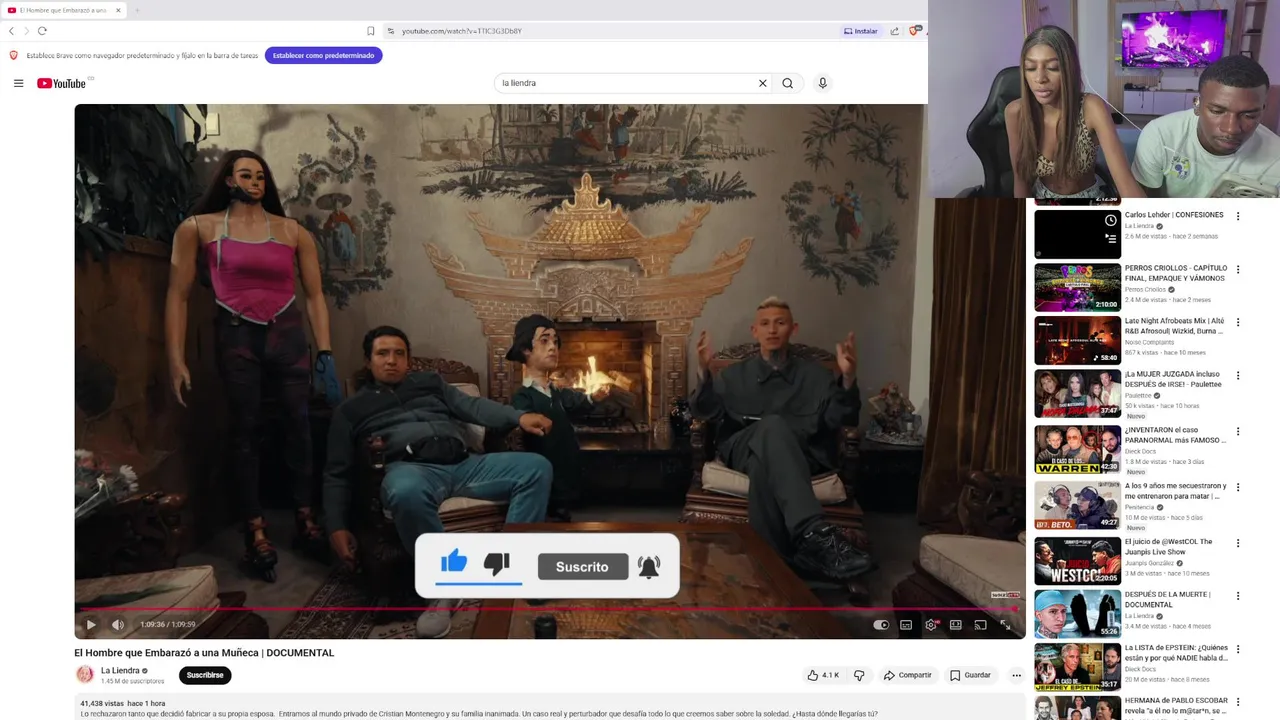1280x720 pixels.
Task: Expand the video description box
Action: click(x=550, y=708)
